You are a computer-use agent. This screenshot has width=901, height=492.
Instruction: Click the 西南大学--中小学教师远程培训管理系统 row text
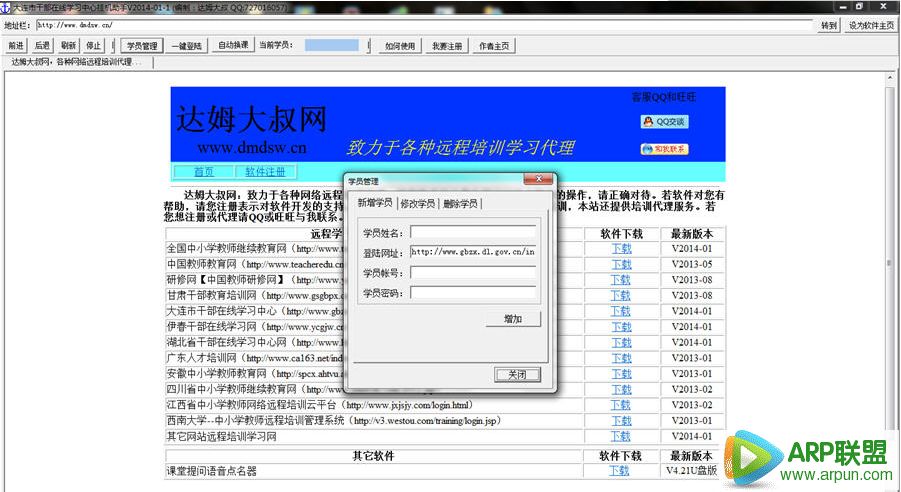(x=334, y=421)
